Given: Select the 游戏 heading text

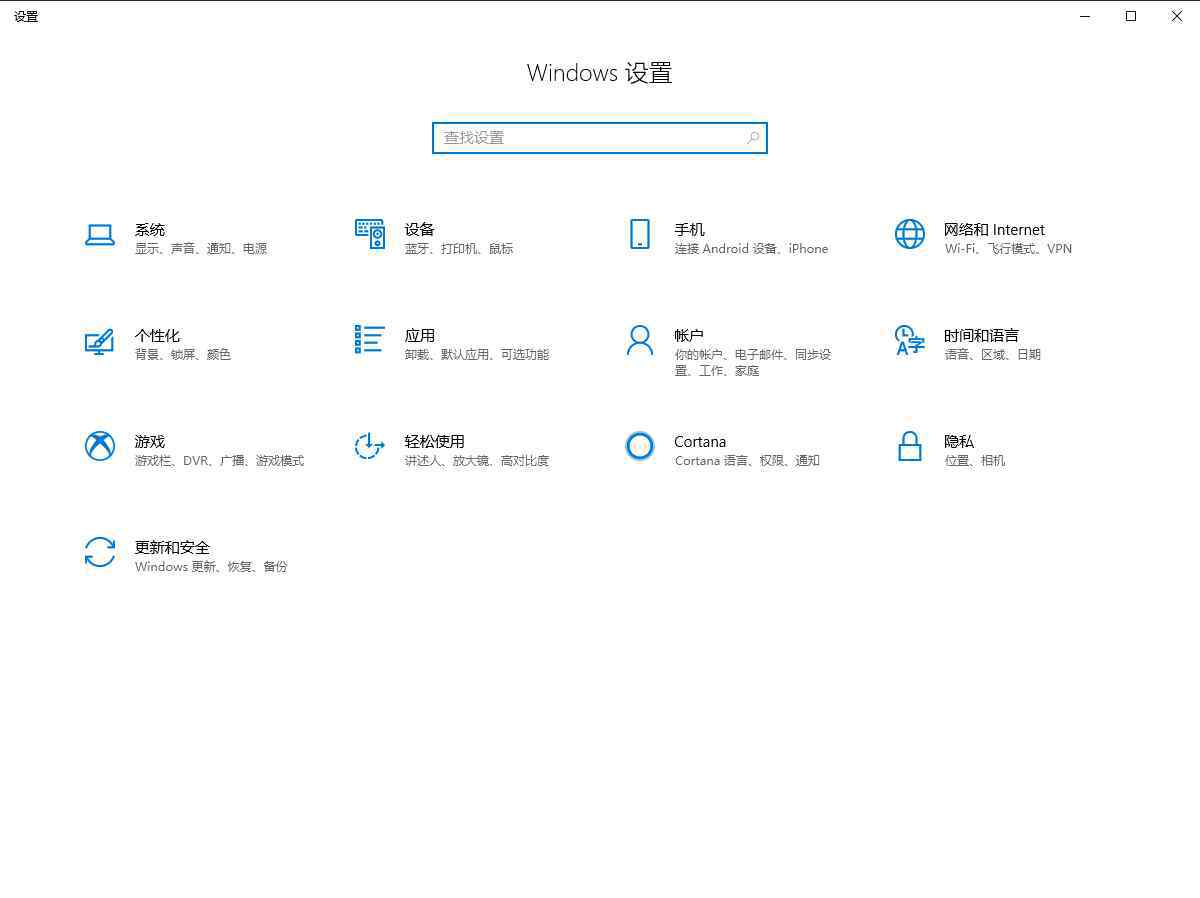Looking at the screenshot, I should point(150,442).
